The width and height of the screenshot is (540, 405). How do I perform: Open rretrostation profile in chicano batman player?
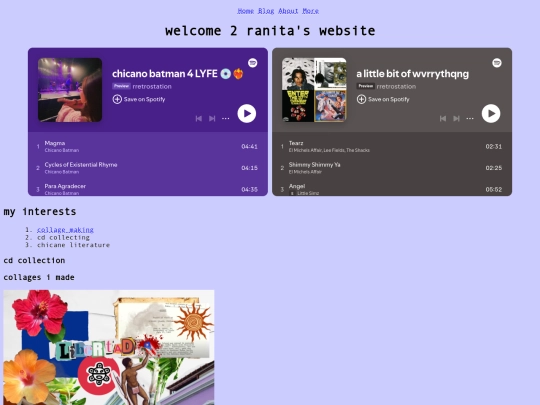152,86
